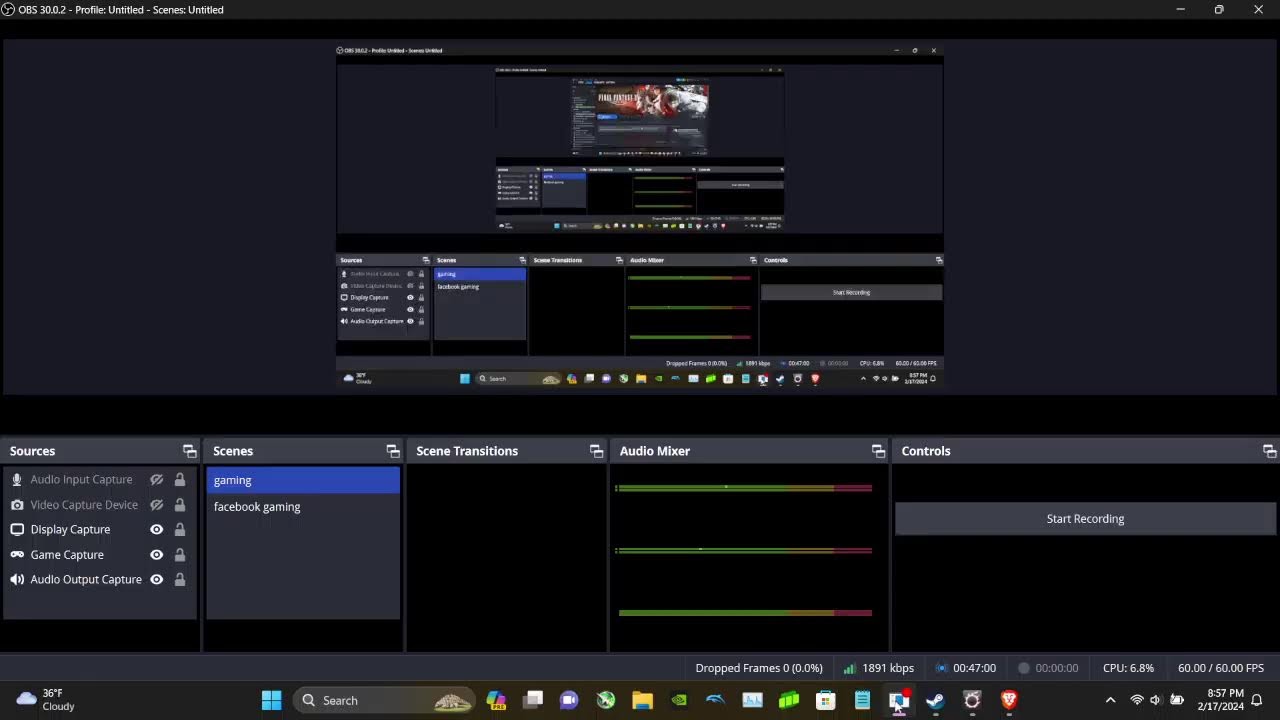Viewport: 1280px width, 720px height.
Task: Click the streaming broadcast icon beside 00:47:00
Action: pyautogui.click(x=941, y=668)
